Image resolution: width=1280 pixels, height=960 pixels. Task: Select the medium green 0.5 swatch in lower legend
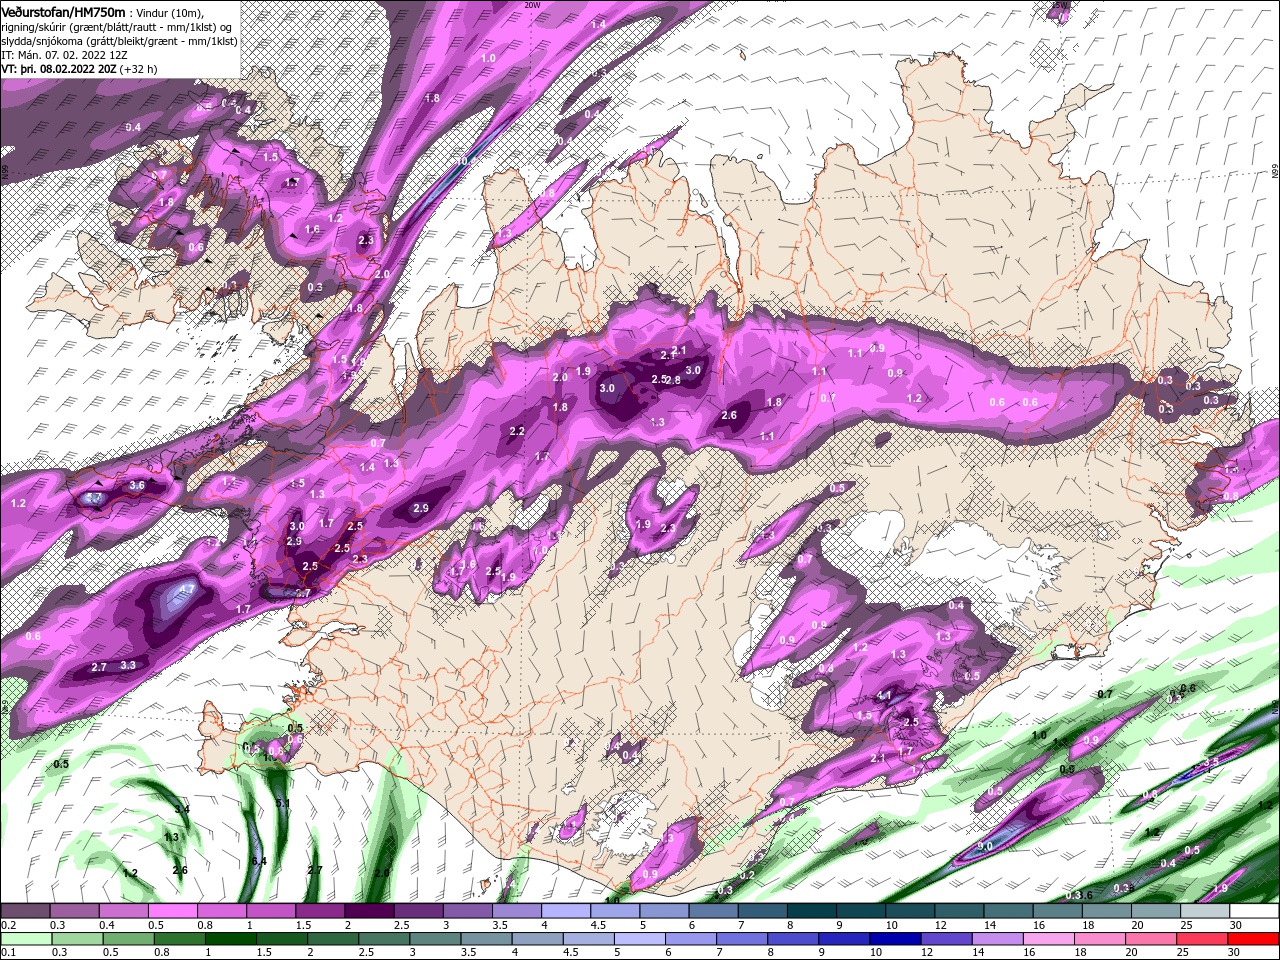130,939
